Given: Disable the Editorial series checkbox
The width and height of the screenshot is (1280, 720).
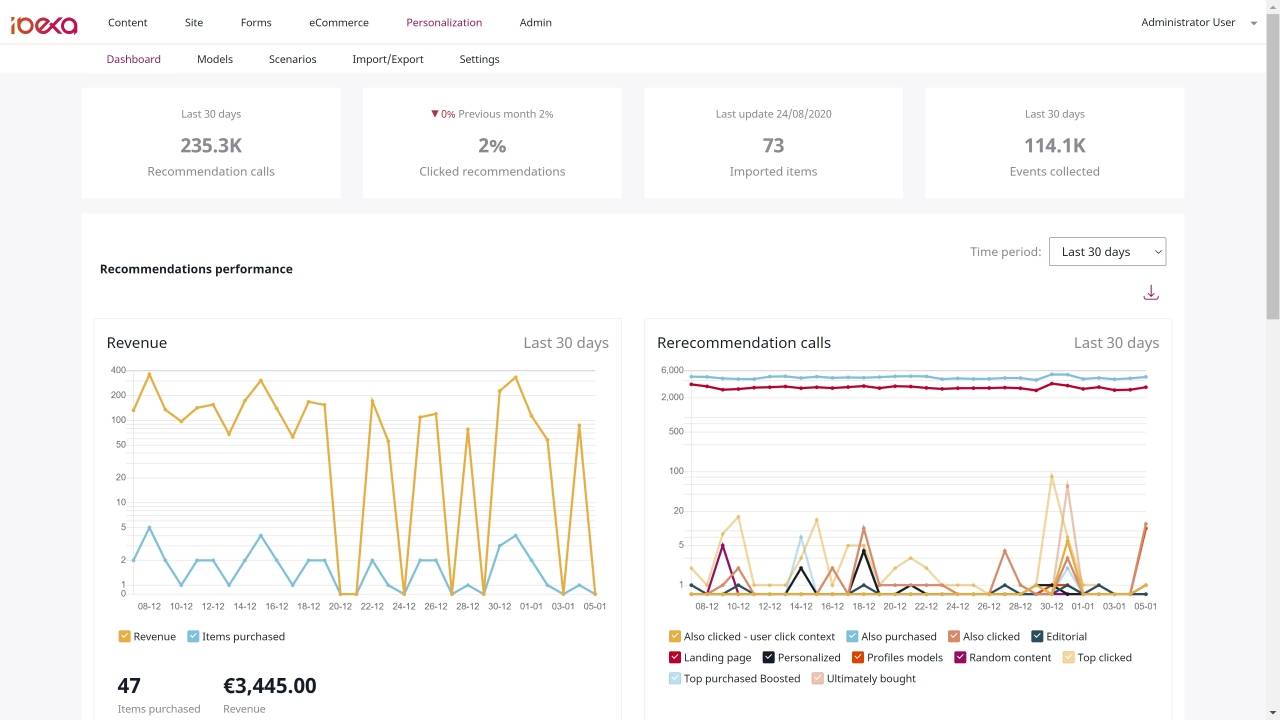Looking at the screenshot, I should [1037, 636].
